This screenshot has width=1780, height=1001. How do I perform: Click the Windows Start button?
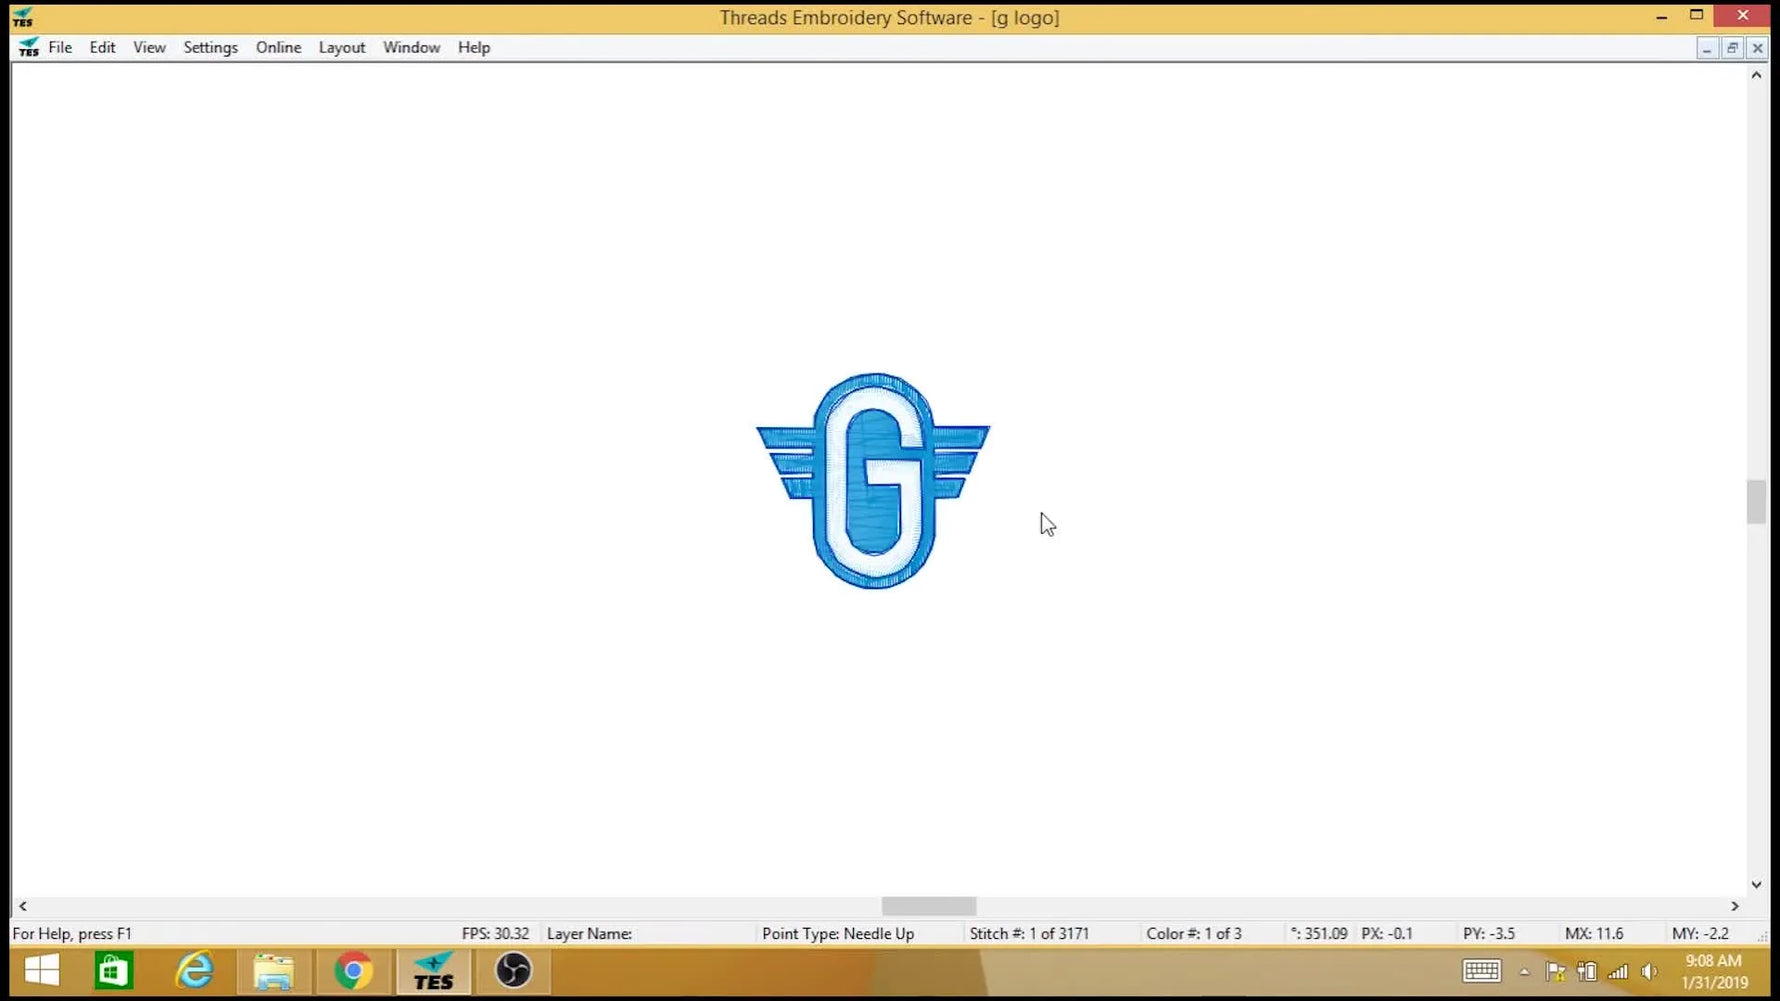pos(40,969)
